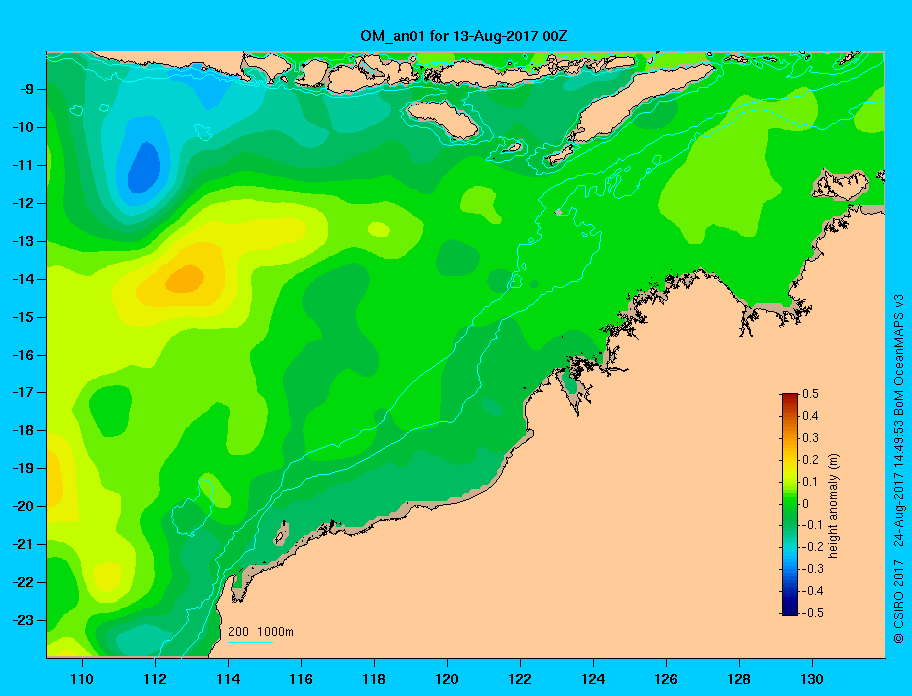The width and height of the screenshot is (912, 696).
Task: Click longitude axis label '112'
Action: [x=155, y=679]
